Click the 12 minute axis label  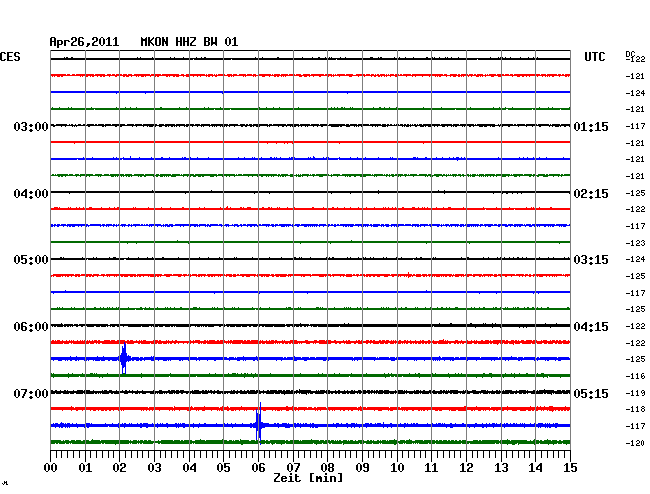click(x=466, y=467)
